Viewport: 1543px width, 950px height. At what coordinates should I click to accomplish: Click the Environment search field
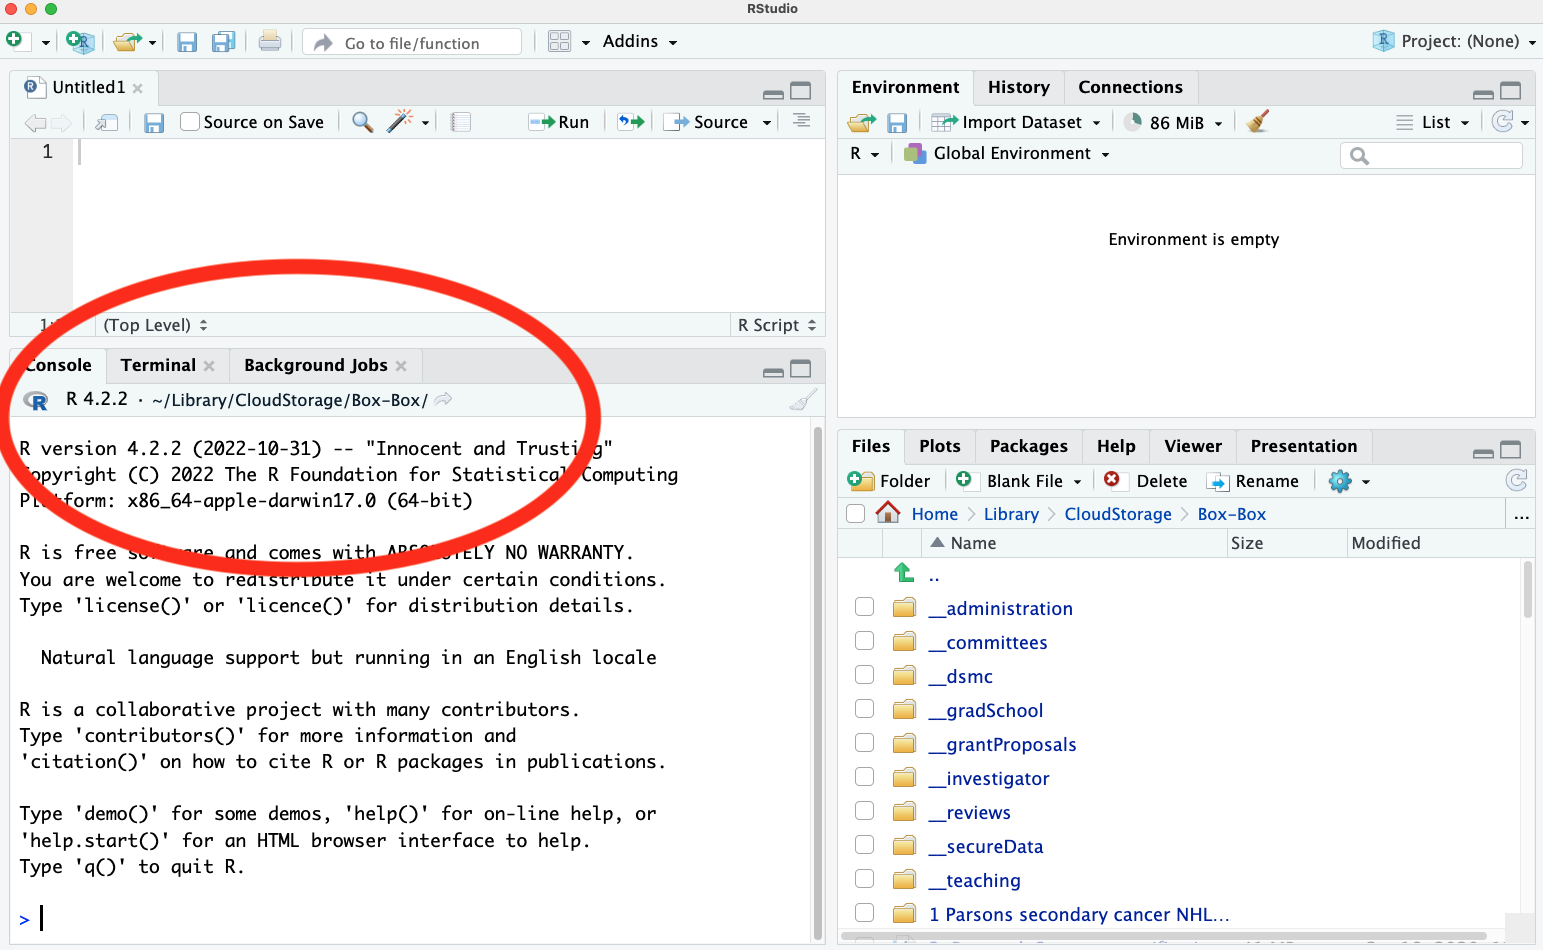click(1431, 155)
